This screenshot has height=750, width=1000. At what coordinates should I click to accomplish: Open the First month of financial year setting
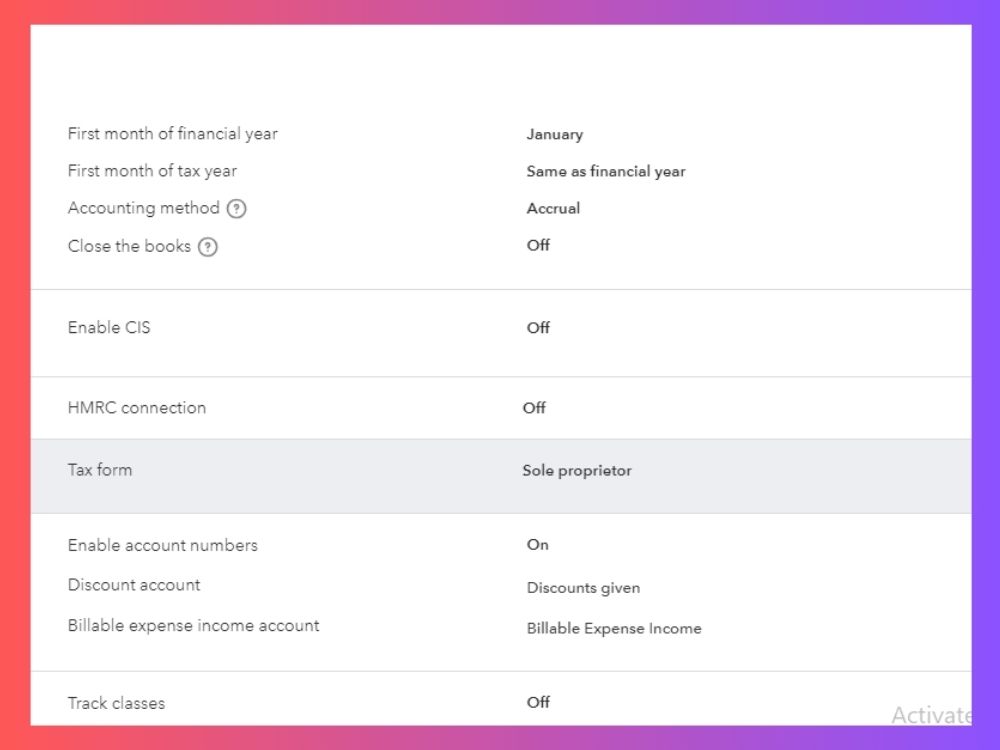173,133
